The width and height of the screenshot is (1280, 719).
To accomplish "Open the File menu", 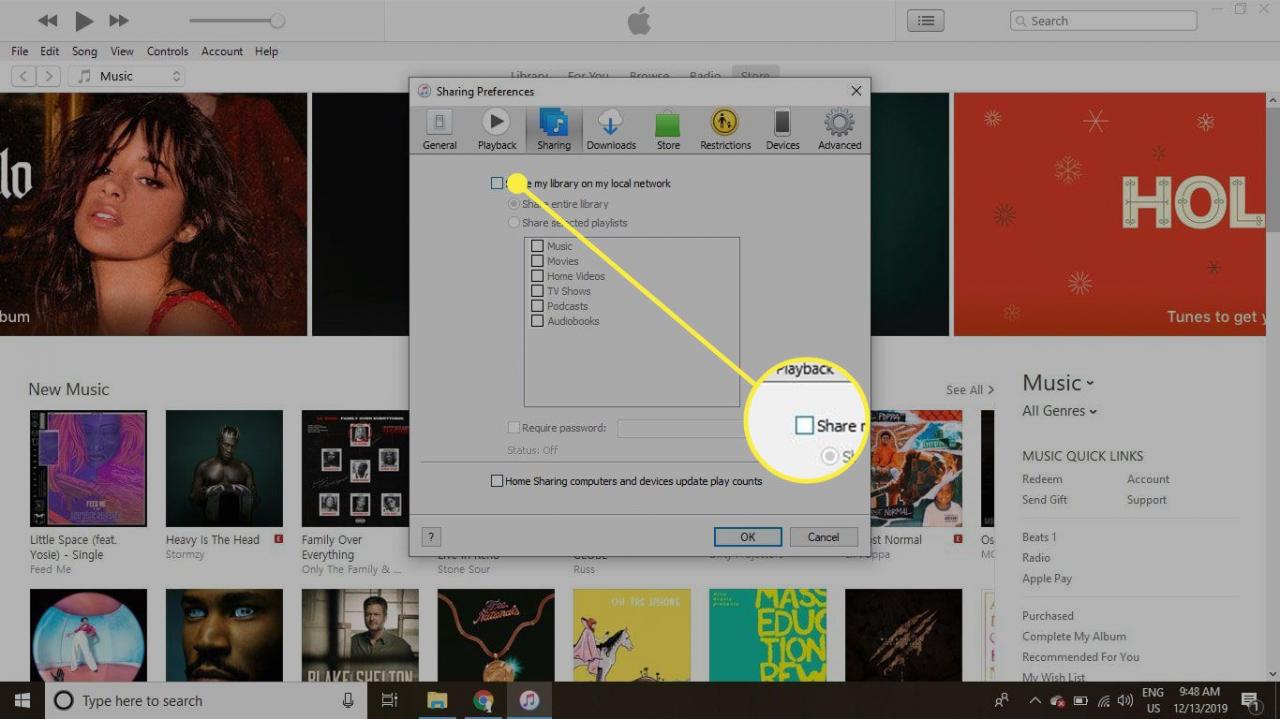I will [20, 51].
